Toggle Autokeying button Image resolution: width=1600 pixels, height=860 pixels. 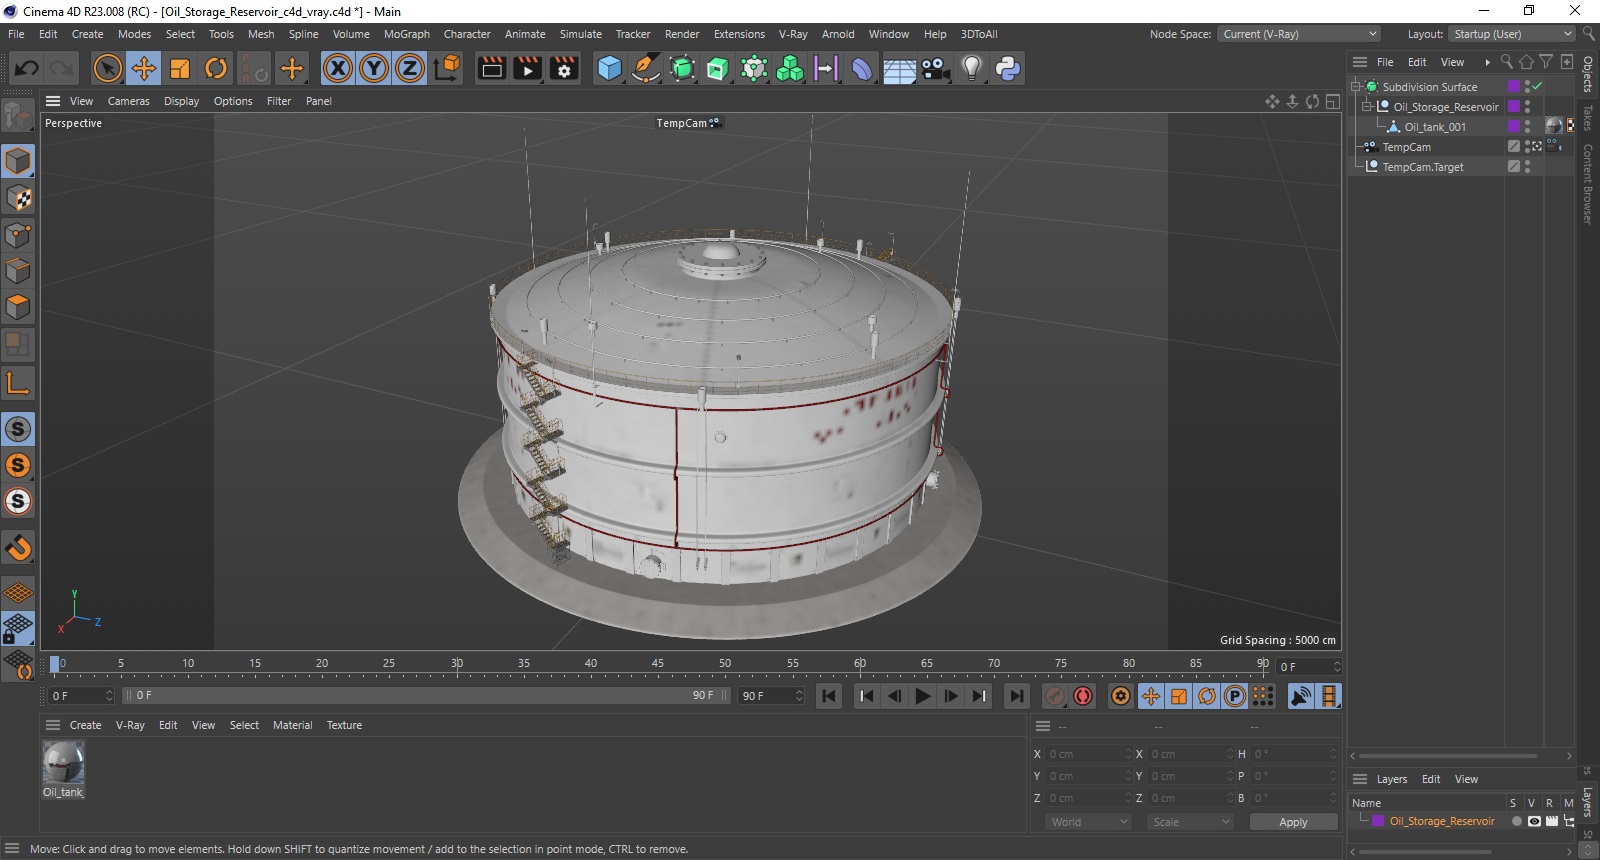1083,696
